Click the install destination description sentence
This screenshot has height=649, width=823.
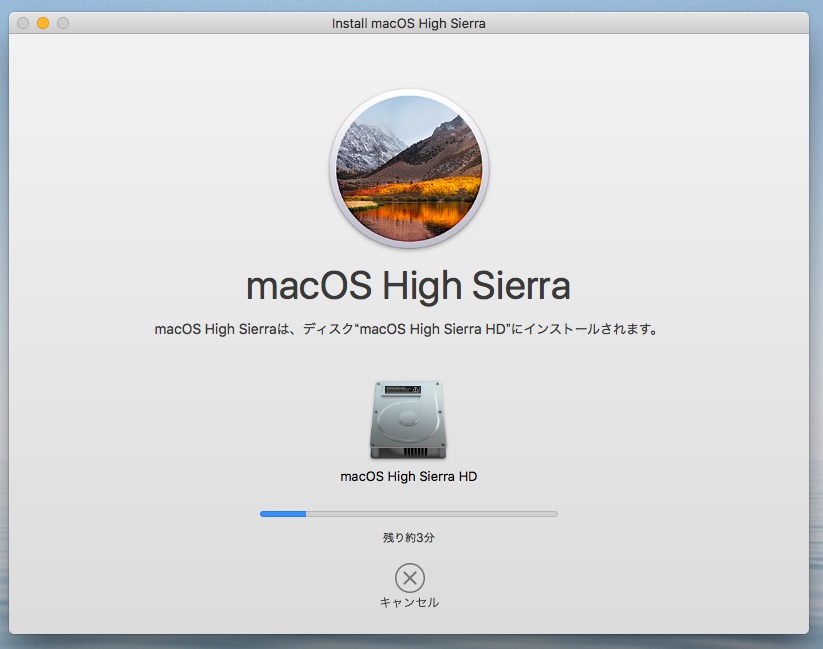click(406, 329)
